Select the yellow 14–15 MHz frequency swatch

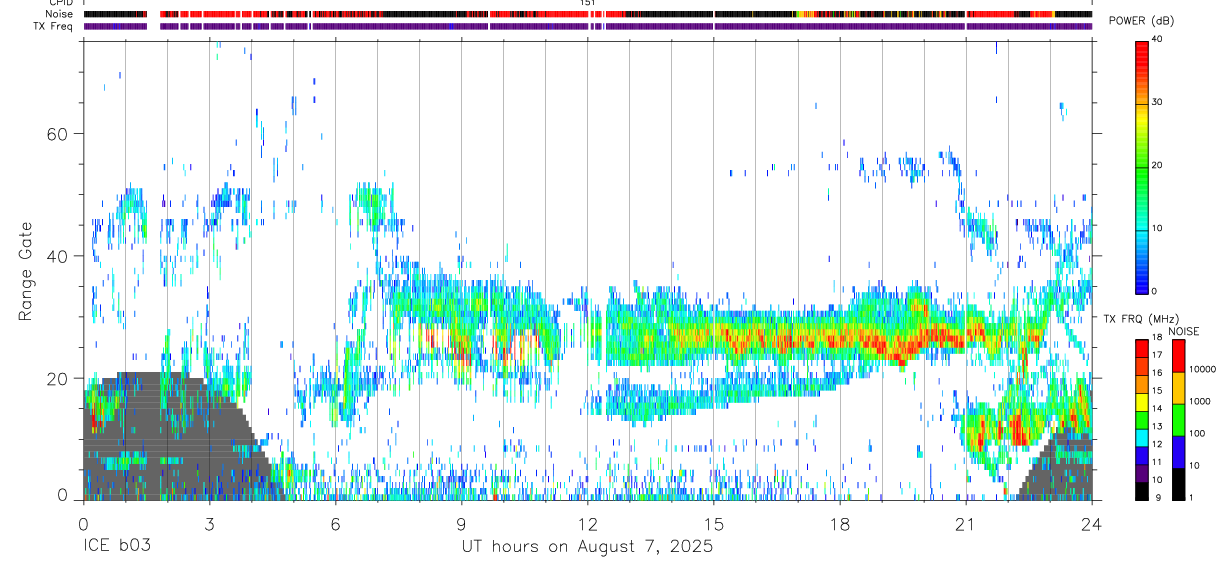(1141, 402)
